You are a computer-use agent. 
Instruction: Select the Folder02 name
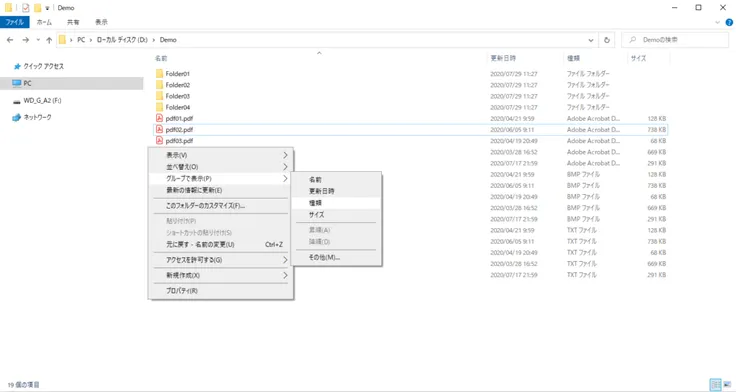(178, 85)
